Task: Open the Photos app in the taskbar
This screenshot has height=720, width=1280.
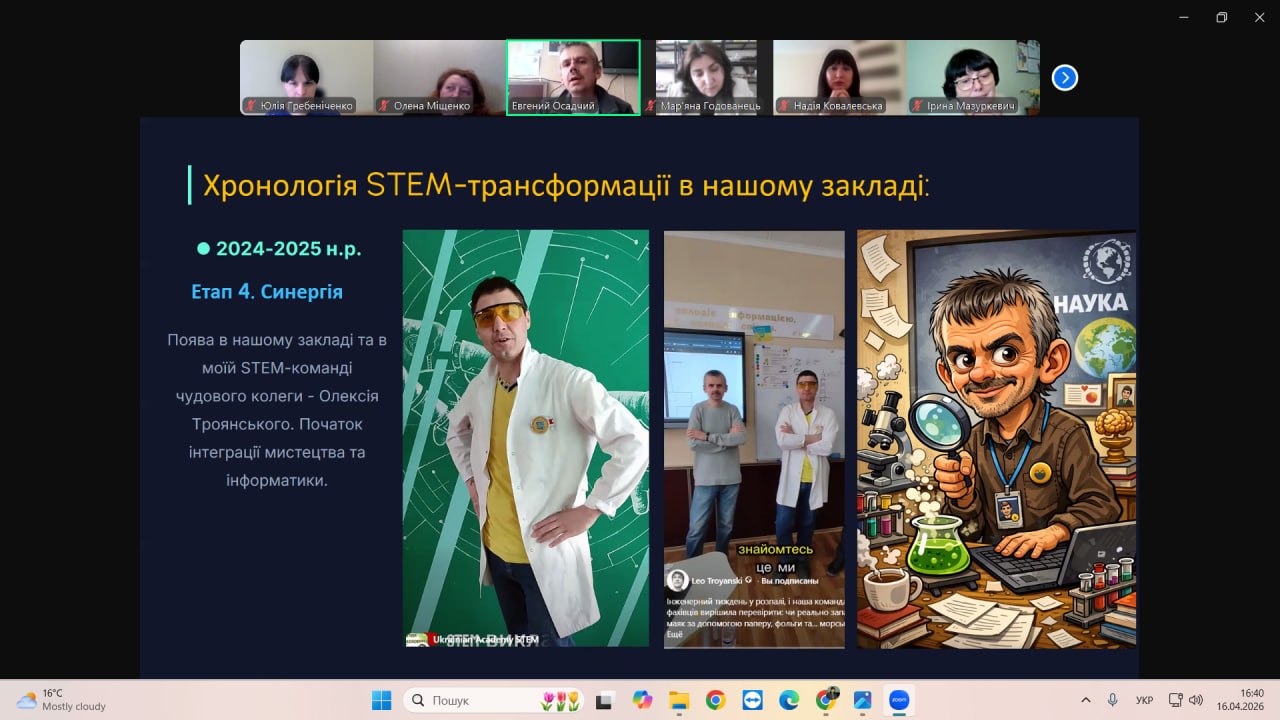Action: click(x=862, y=700)
